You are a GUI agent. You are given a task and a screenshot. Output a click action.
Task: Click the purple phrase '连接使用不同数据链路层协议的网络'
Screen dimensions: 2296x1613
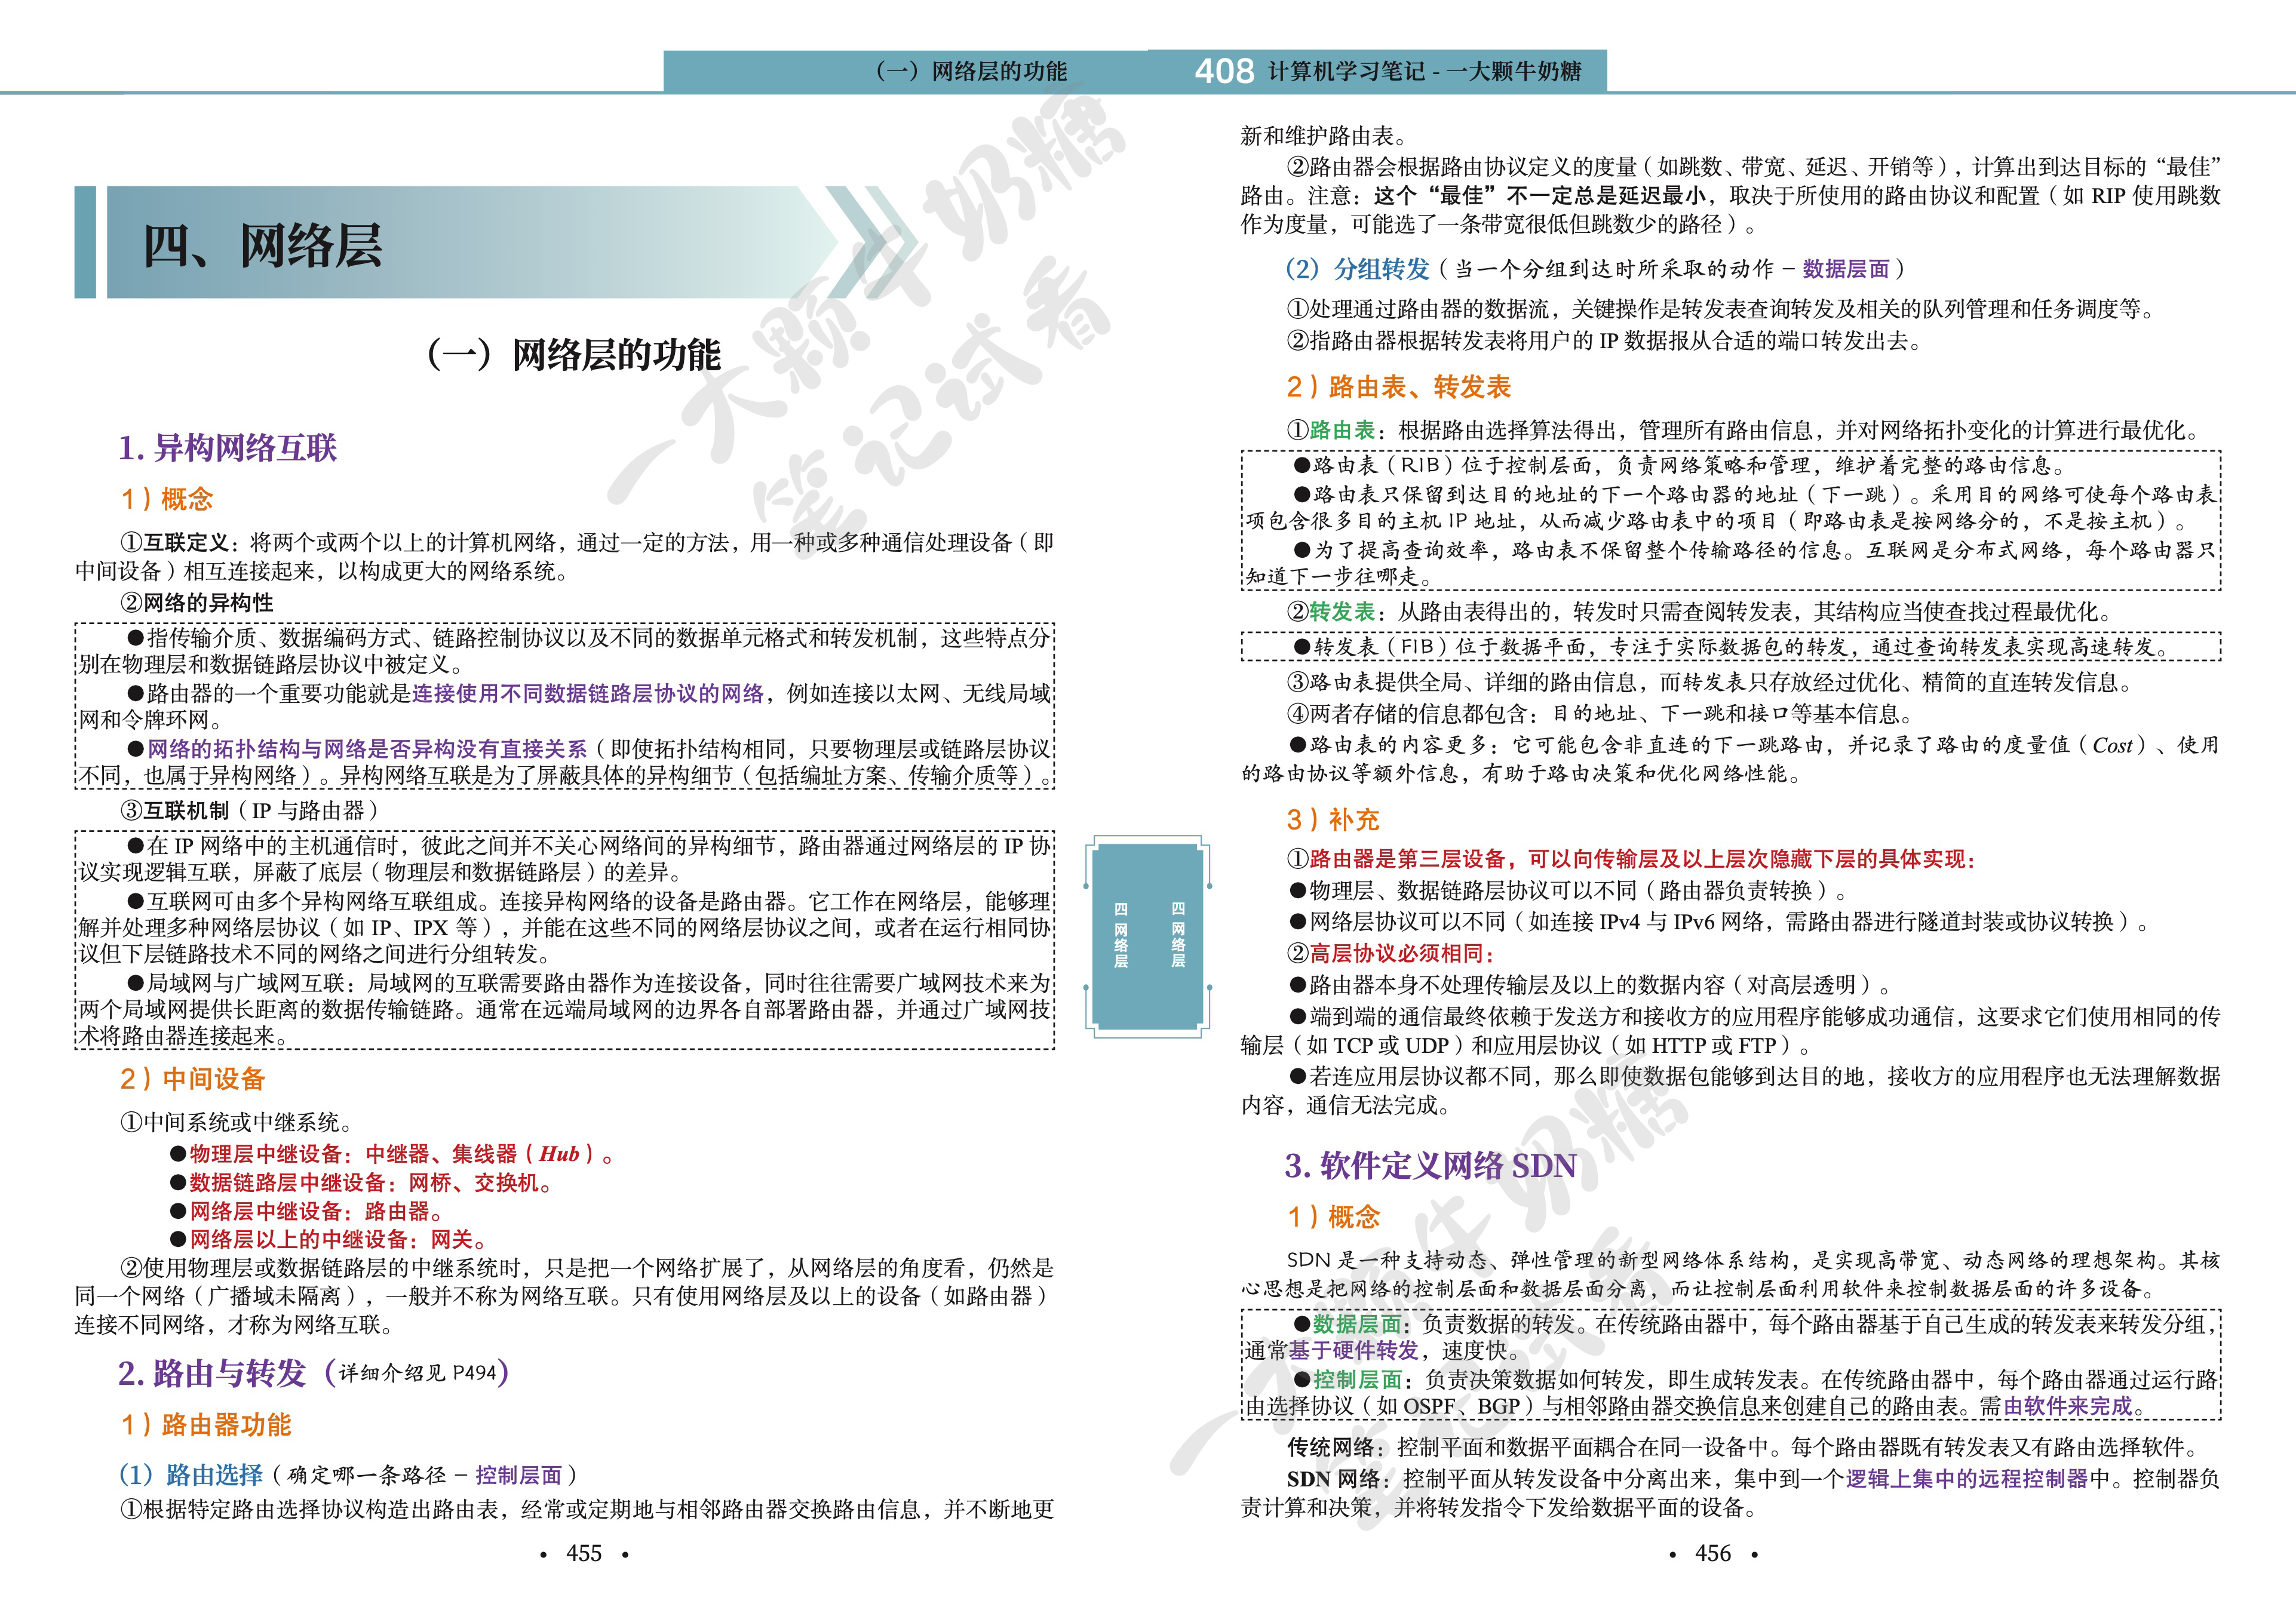coord(588,693)
